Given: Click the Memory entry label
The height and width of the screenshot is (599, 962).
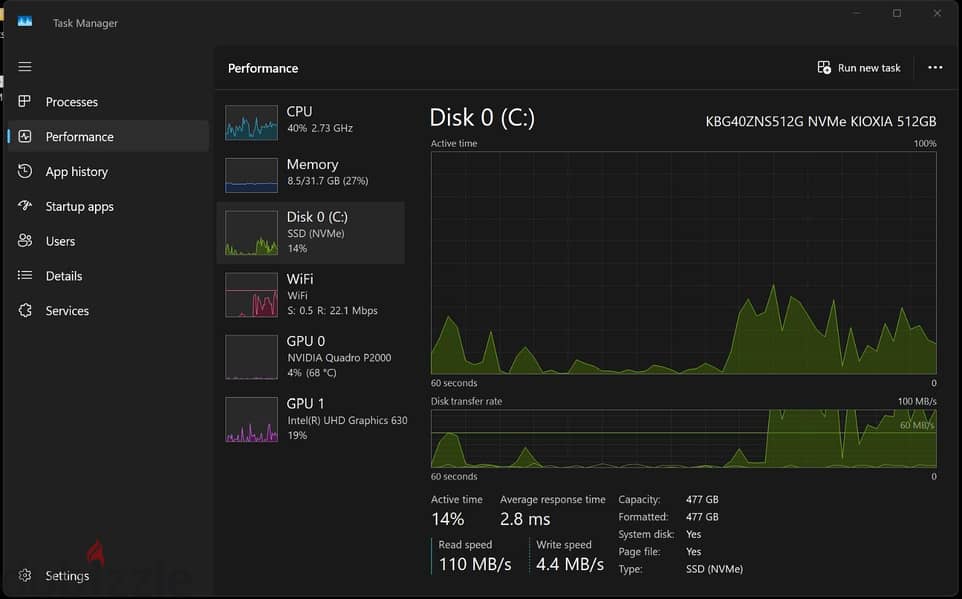Looking at the screenshot, I should tap(312, 164).
